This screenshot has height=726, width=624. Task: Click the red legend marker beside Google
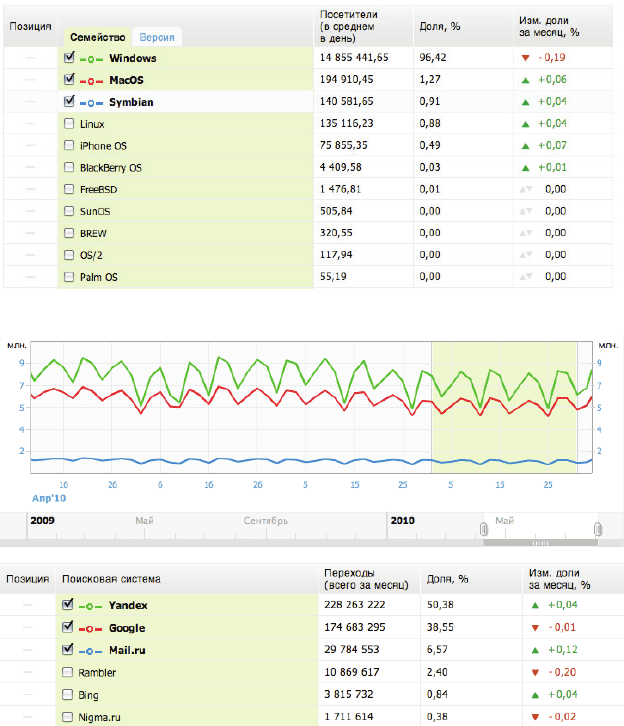point(91,628)
